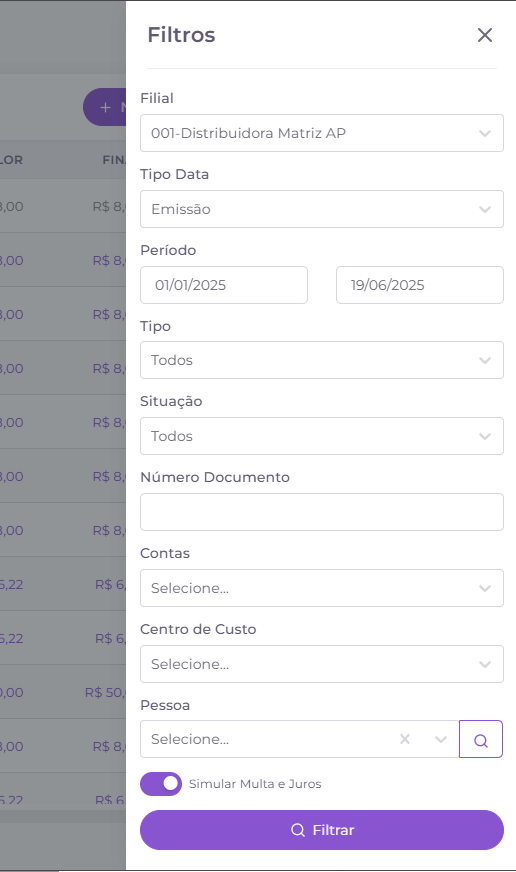Image resolution: width=516 pixels, height=872 pixels.
Task: Open the Tipo dropdown showing Todos
Action: 322,360
